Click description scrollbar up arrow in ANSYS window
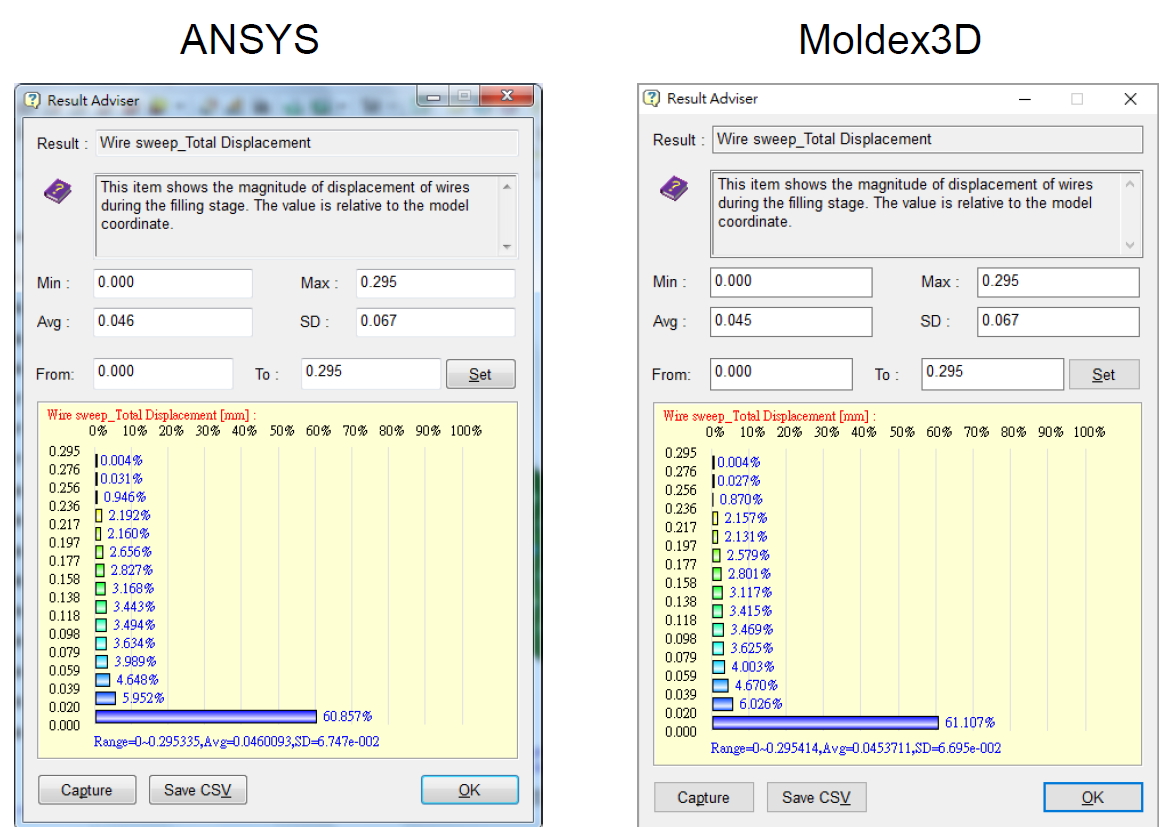1172x829 pixels. (x=507, y=186)
